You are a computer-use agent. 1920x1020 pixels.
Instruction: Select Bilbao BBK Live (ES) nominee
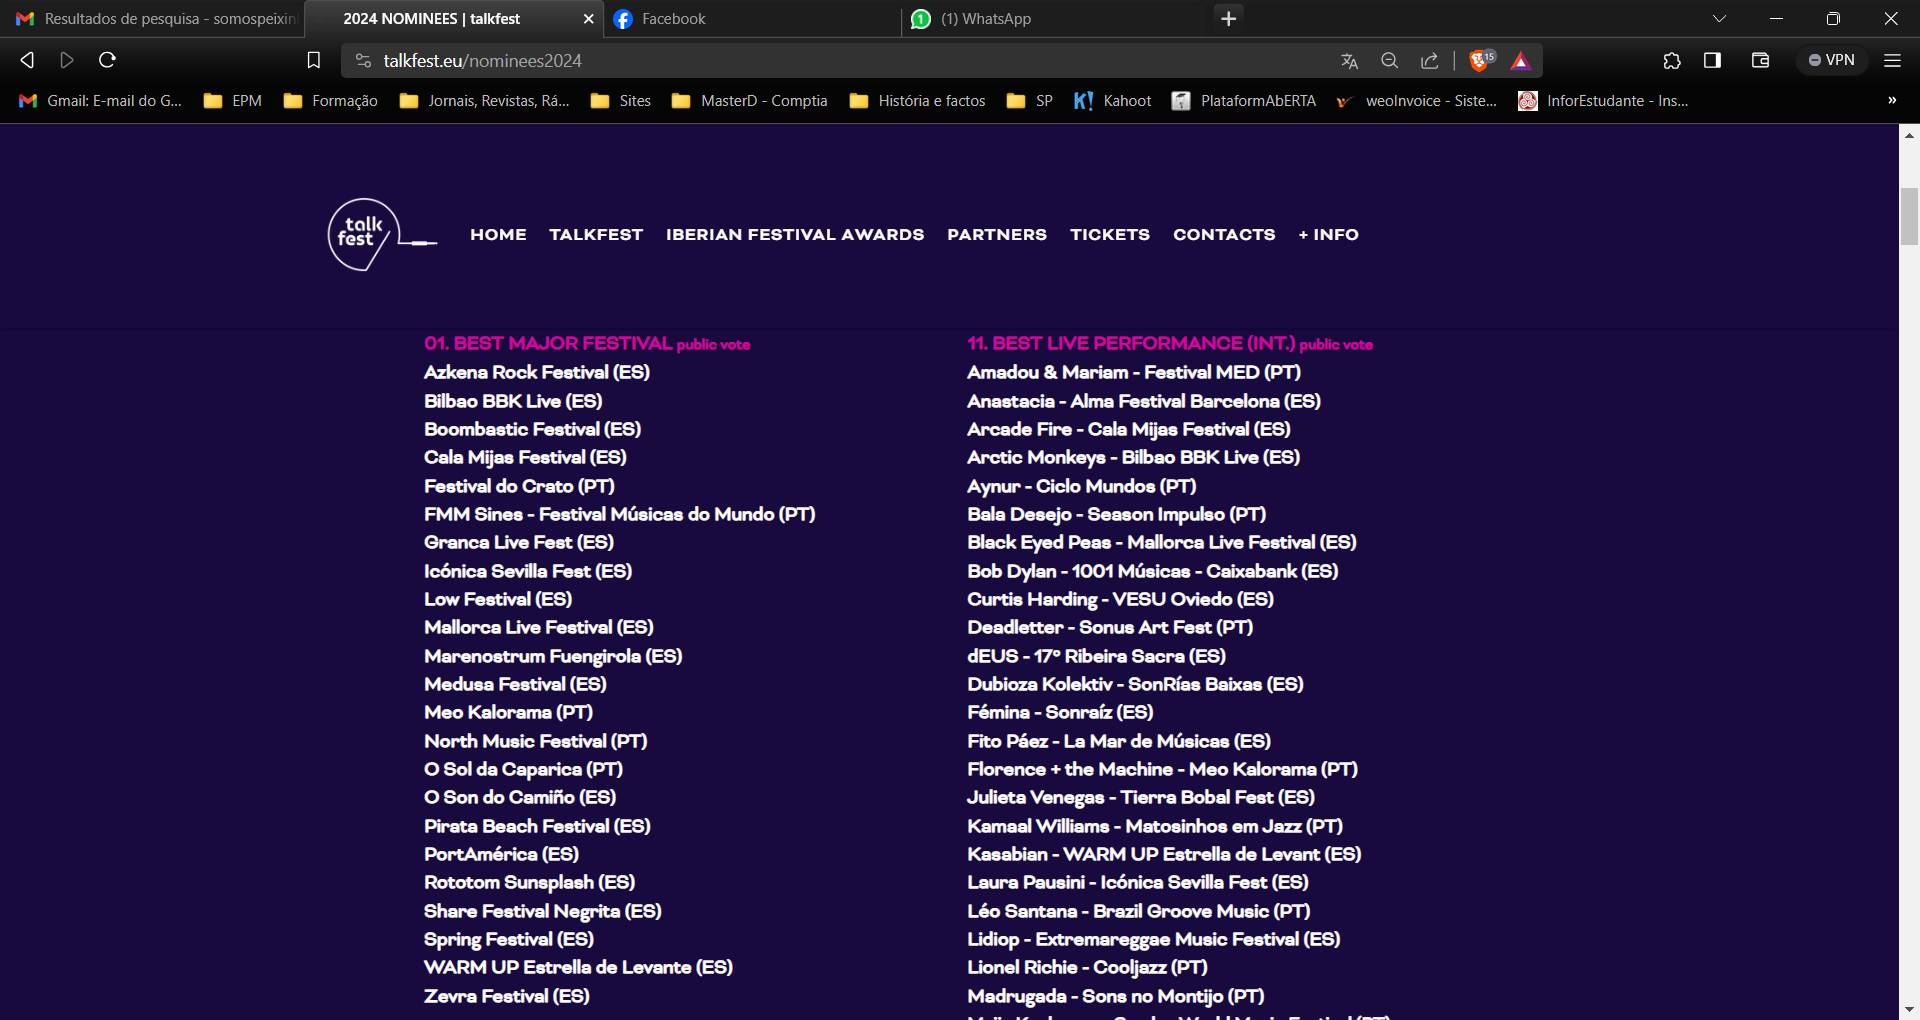[513, 401]
